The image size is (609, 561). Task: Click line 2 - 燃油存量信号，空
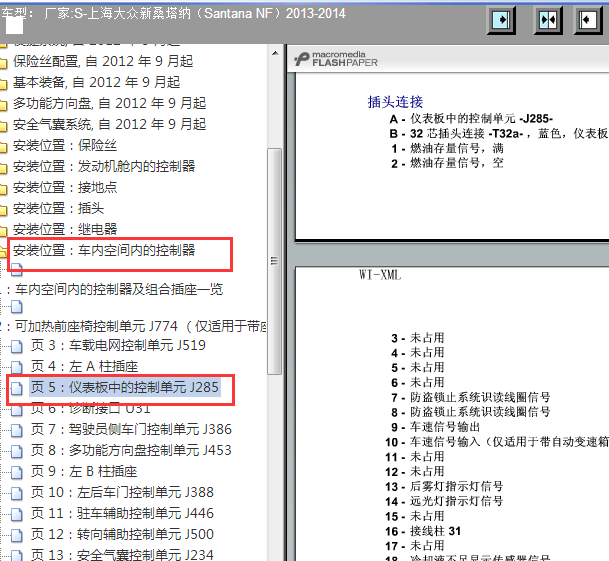(x=447, y=163)
